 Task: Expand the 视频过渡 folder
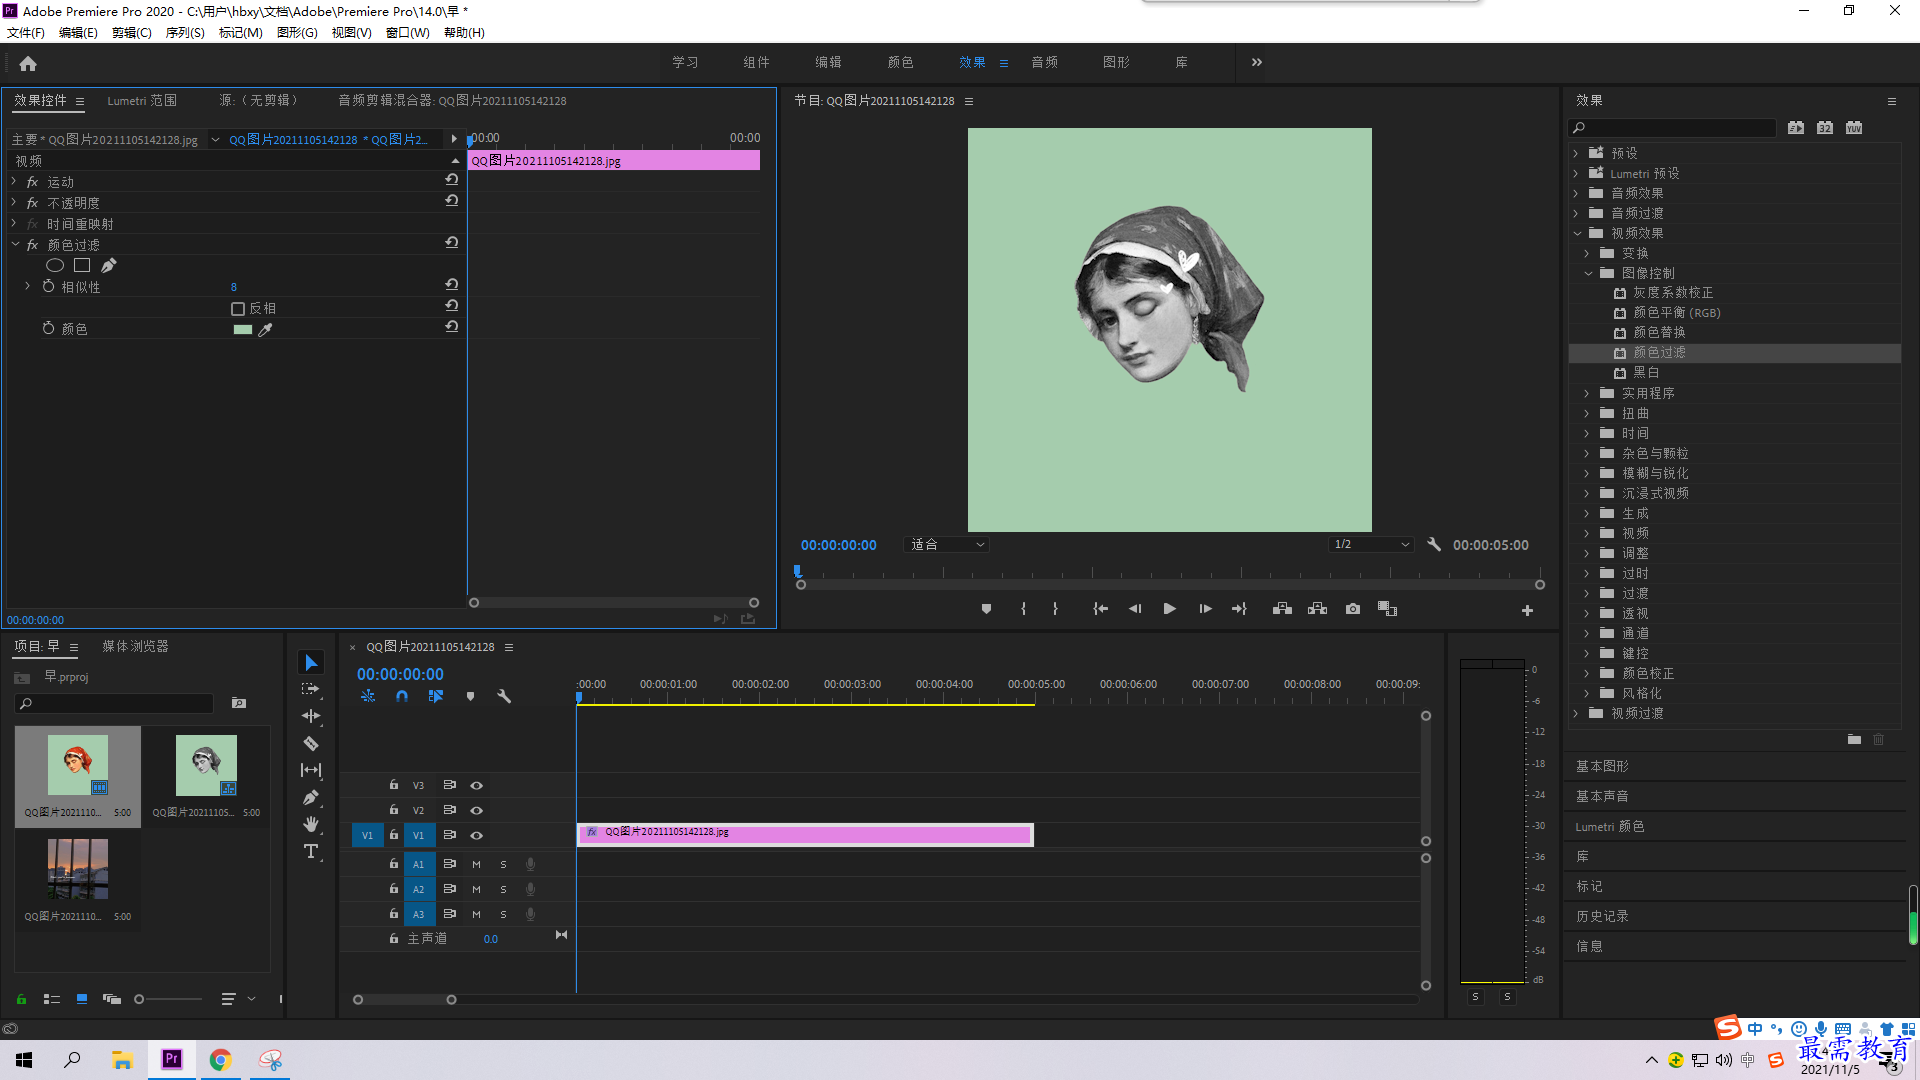1577,713
